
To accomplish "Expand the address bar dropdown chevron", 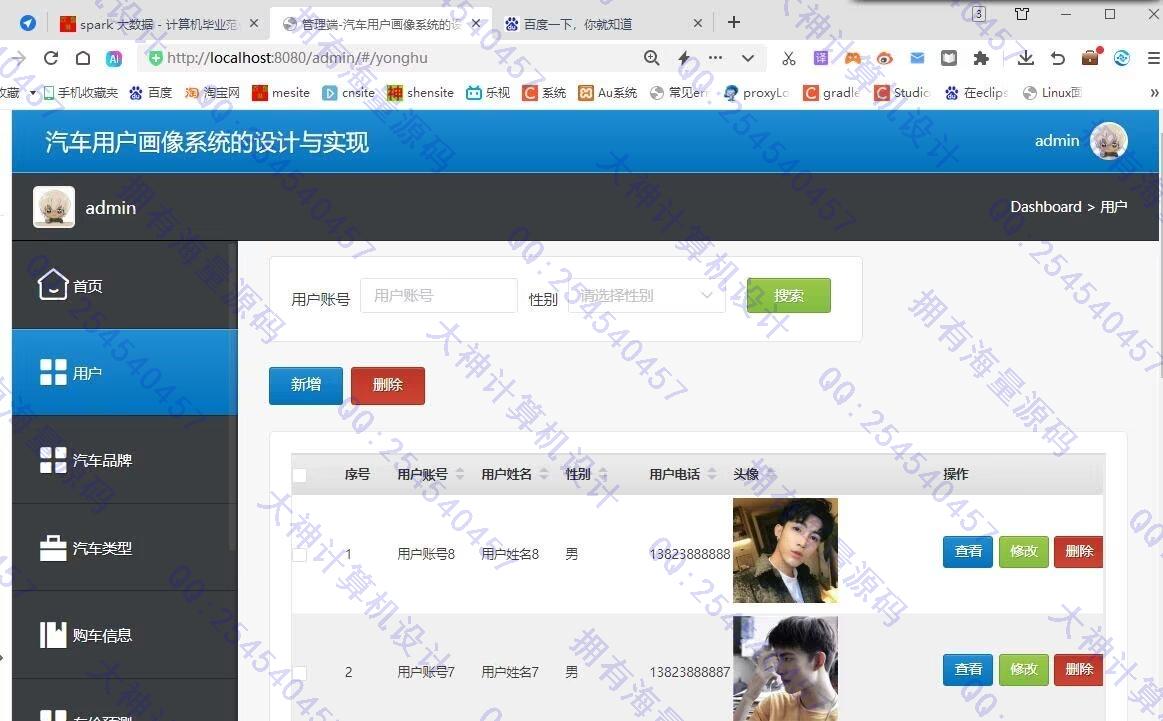I will (748, 58).
